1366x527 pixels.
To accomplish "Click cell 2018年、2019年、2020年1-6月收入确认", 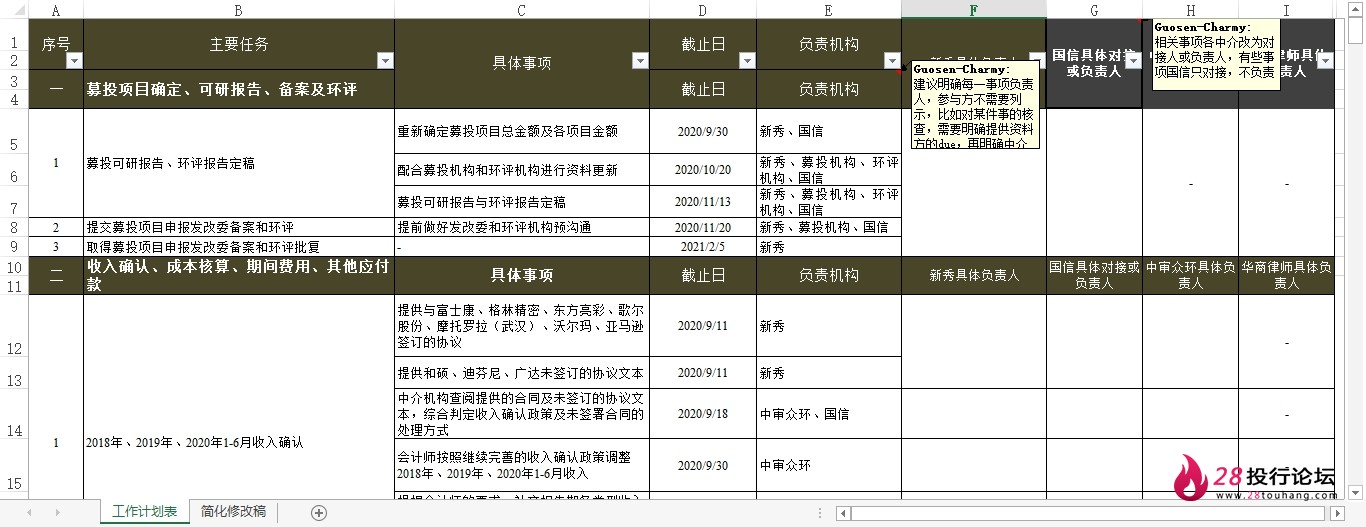I will pos(239,441).
